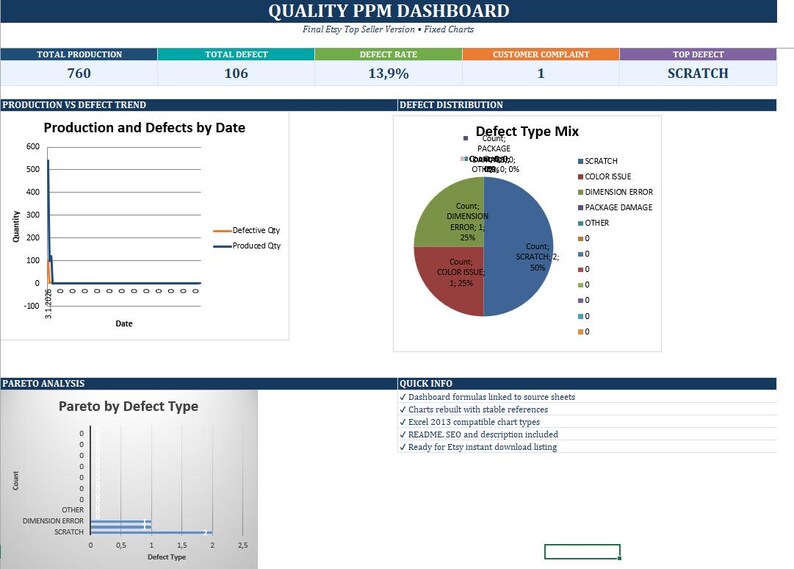Click the SCRATCH bar in Pareto chart

click(151, 533)
